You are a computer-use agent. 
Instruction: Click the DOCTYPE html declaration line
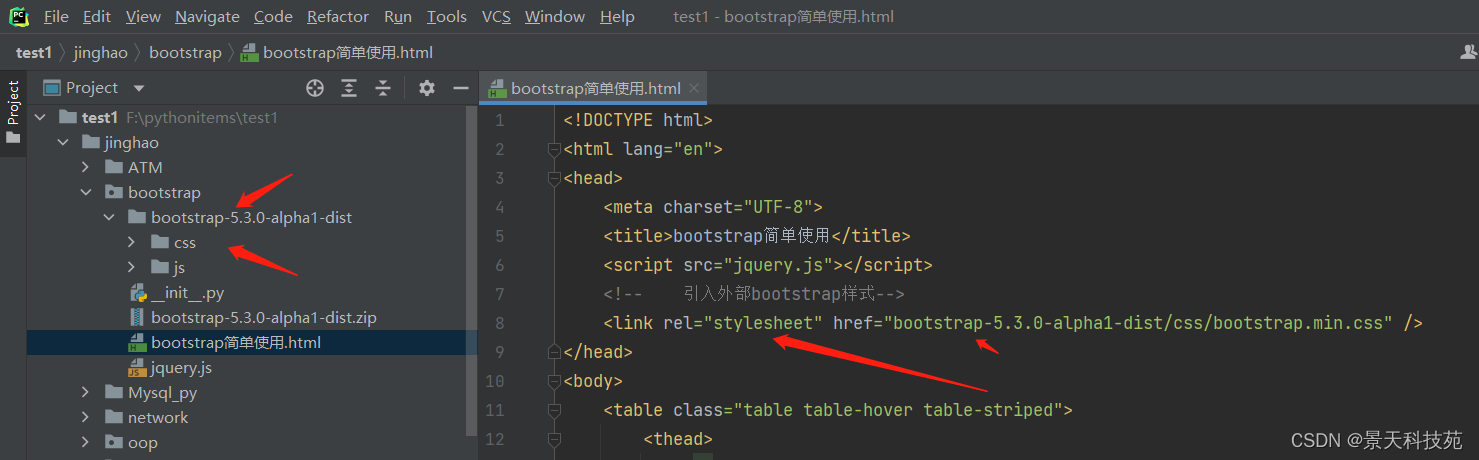tap(638, 121)
